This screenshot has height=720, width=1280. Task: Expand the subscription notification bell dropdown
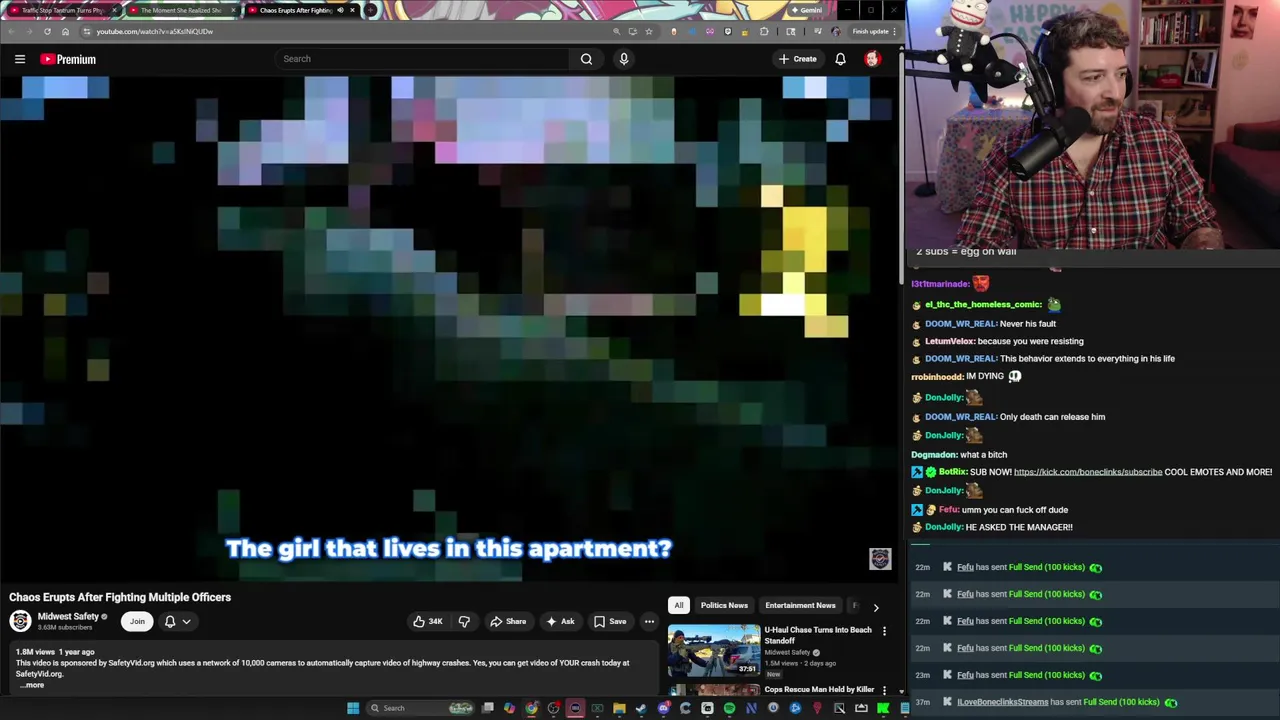point(177,621)
